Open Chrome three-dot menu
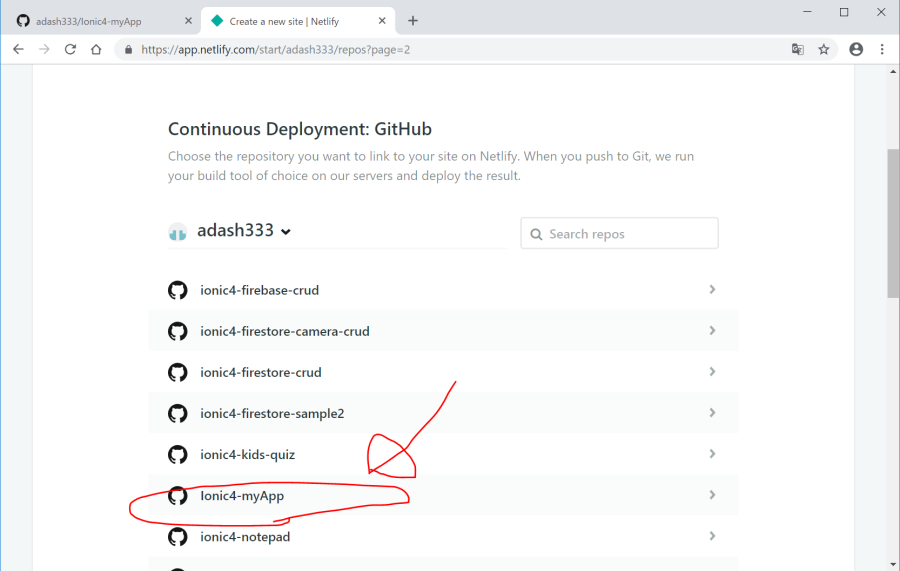Image resolution: width=900 pixels, height=571 pixels. 882,49
